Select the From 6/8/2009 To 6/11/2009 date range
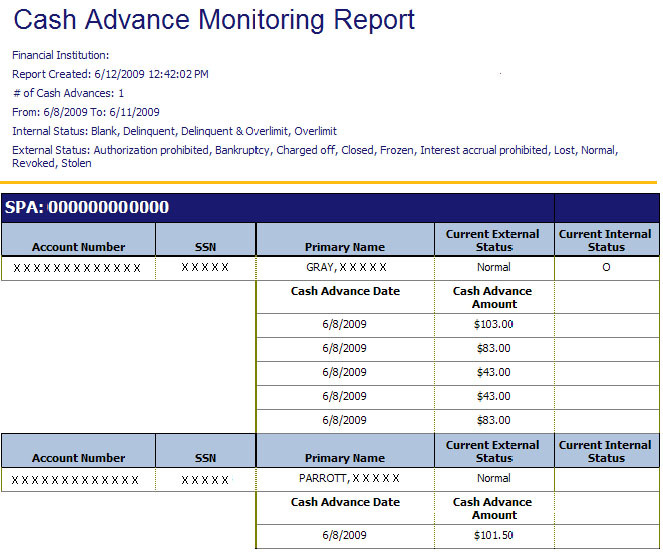Screen dimensions: 663x555 point(86,112)
